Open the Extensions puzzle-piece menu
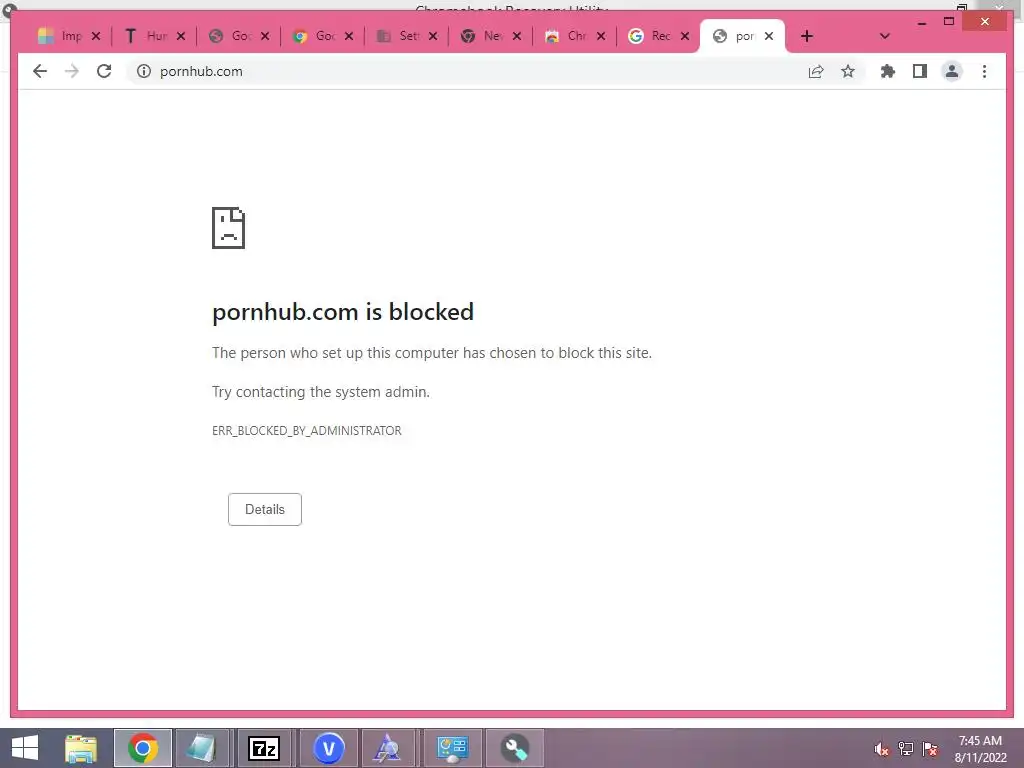Image resolution: width=1024 pixels, height=768 pixels. [888, 71]
